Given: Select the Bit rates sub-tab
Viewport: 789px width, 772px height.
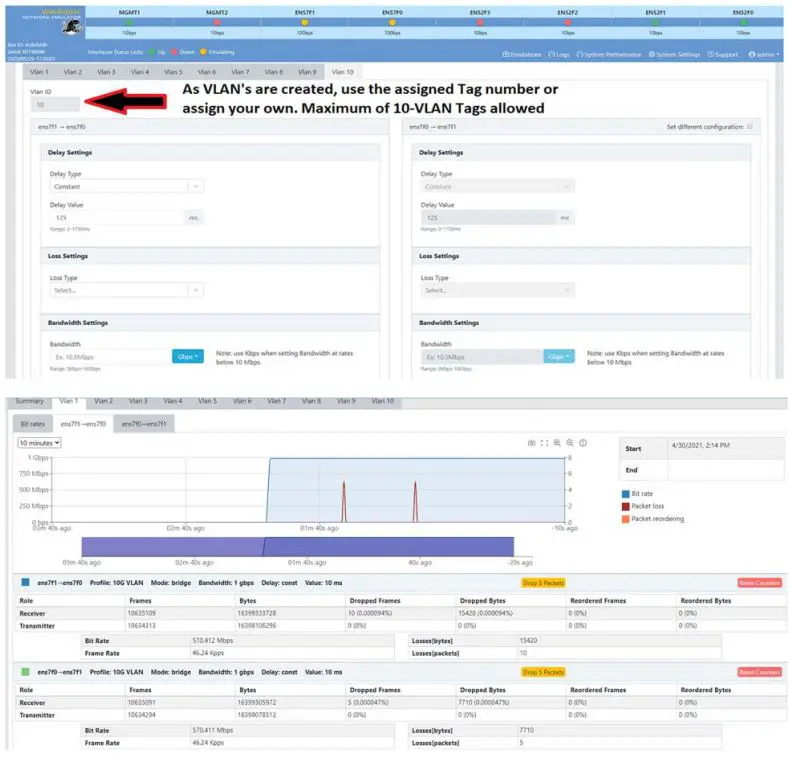Looking at the screenshot, I should pos(33,424).
